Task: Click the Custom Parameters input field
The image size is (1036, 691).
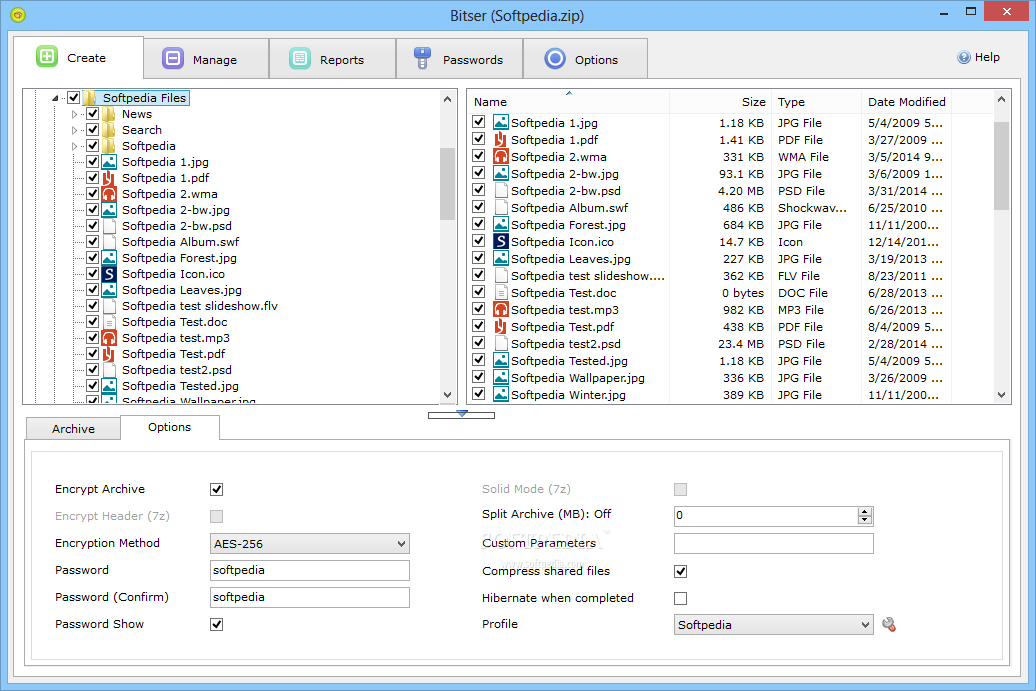Action: click(774, 544)
